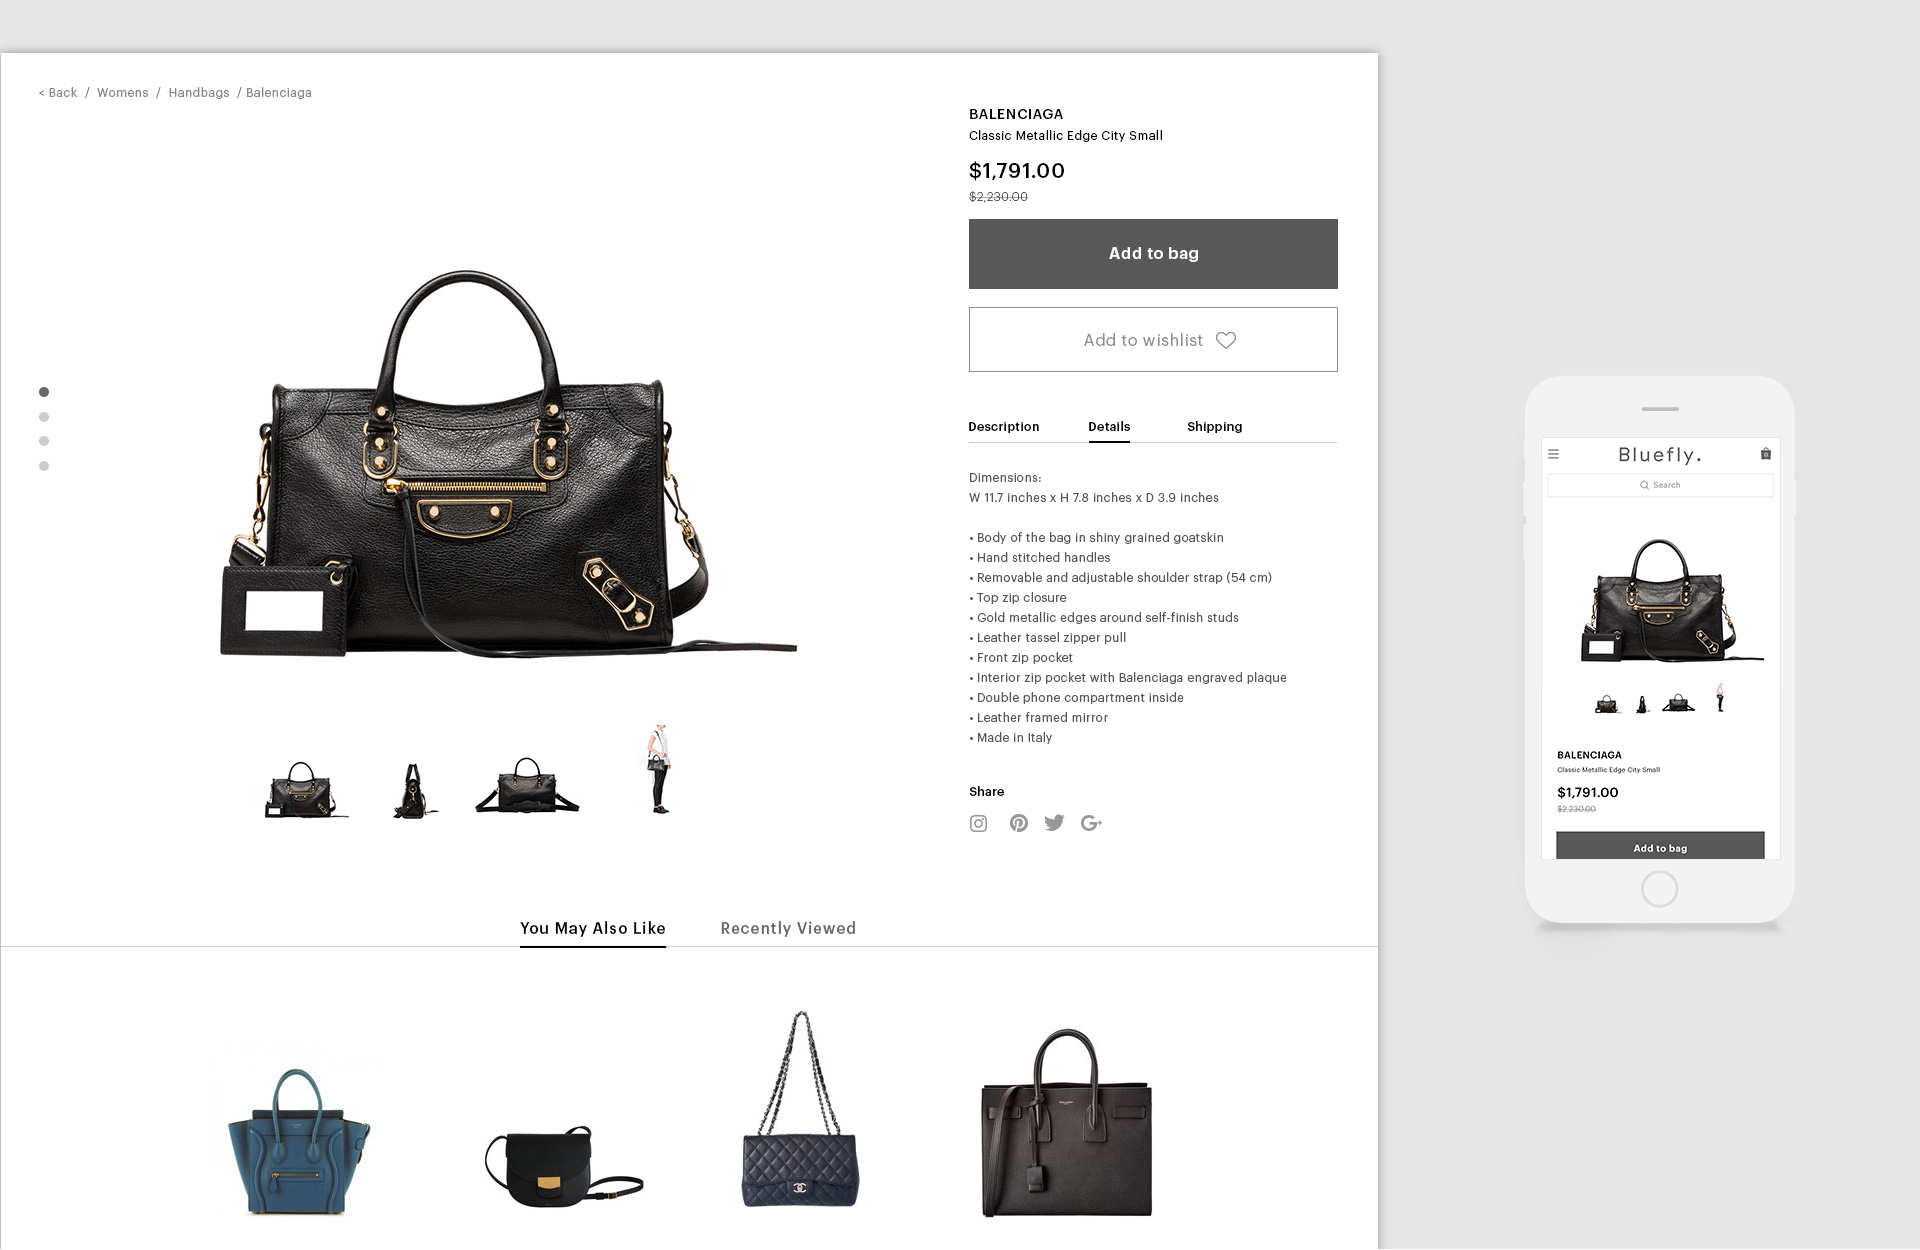The width and height of the screenshot is (1920, 1250).
Task: Click the desktop Add to bag button
Action: click(x=1153, y=254)
